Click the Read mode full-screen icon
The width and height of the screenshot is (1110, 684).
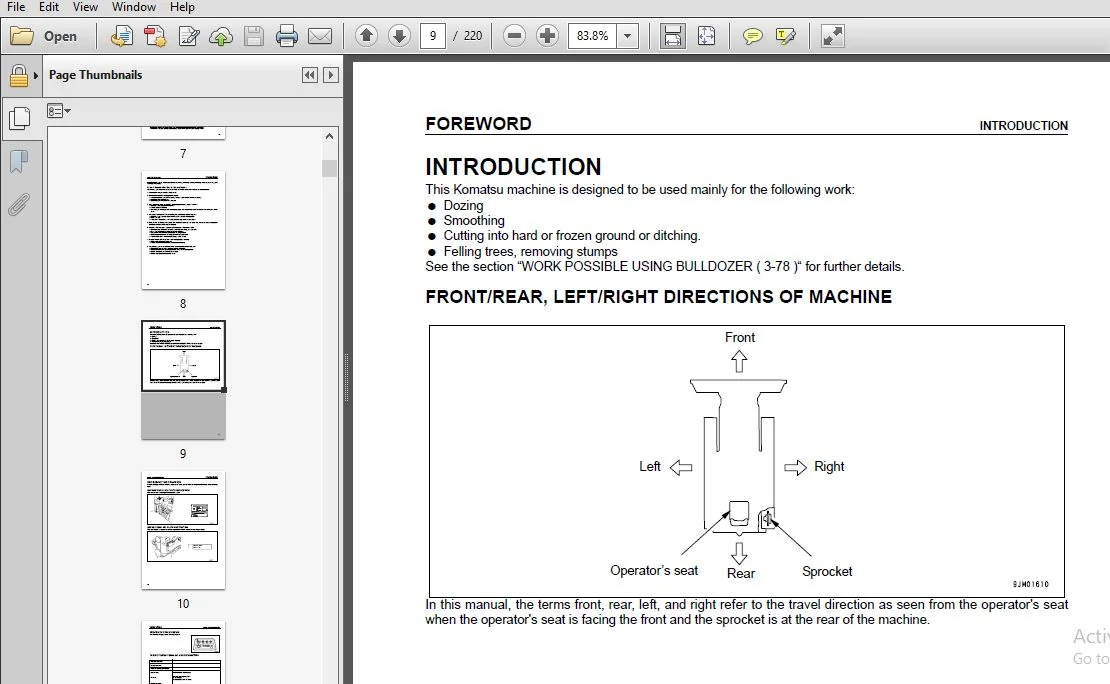pyautogui.click(x=832, y=36)
